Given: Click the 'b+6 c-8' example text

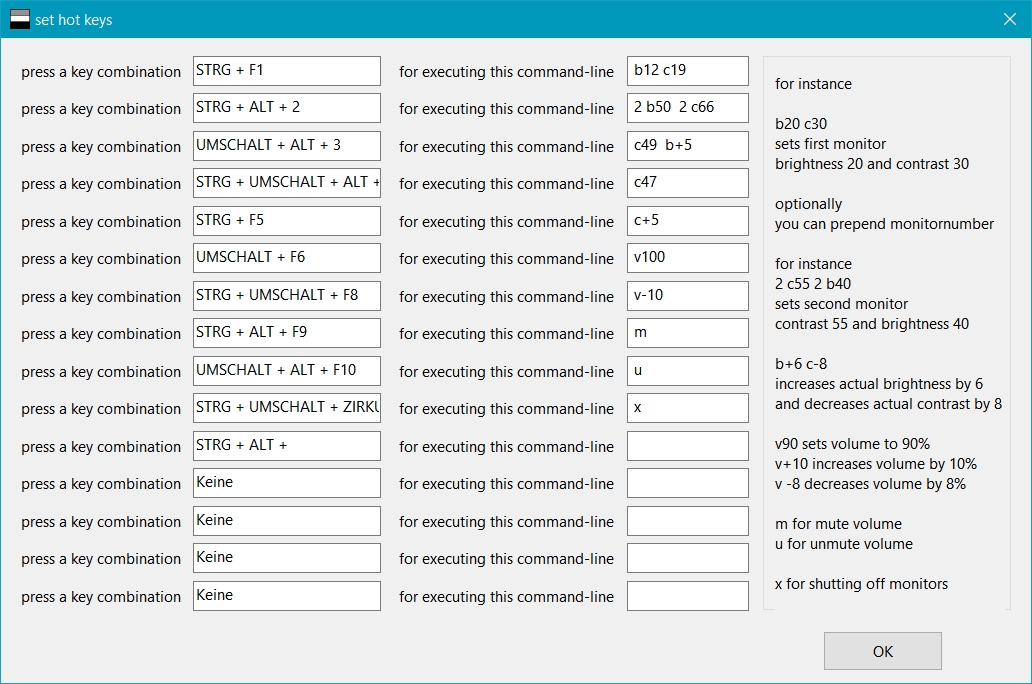Looking at the screenshot, I should (801, 363).
